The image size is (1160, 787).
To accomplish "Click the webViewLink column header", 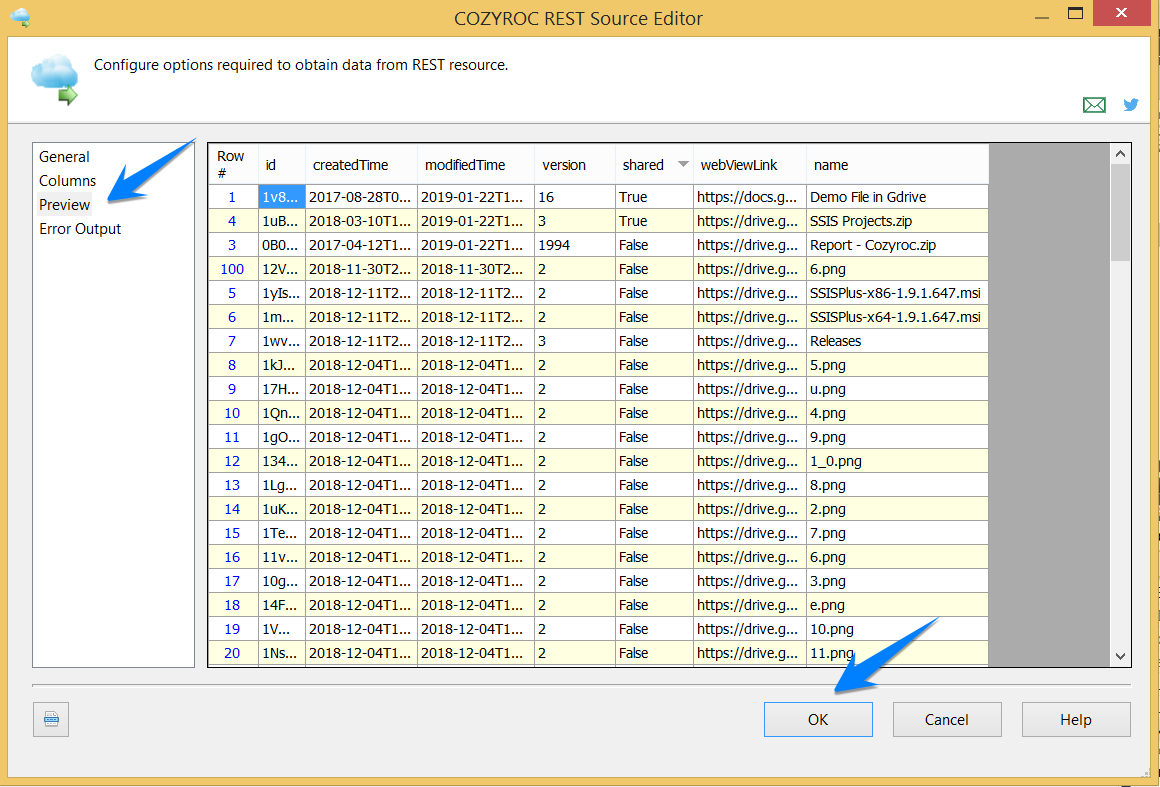I will click(750, 165).
